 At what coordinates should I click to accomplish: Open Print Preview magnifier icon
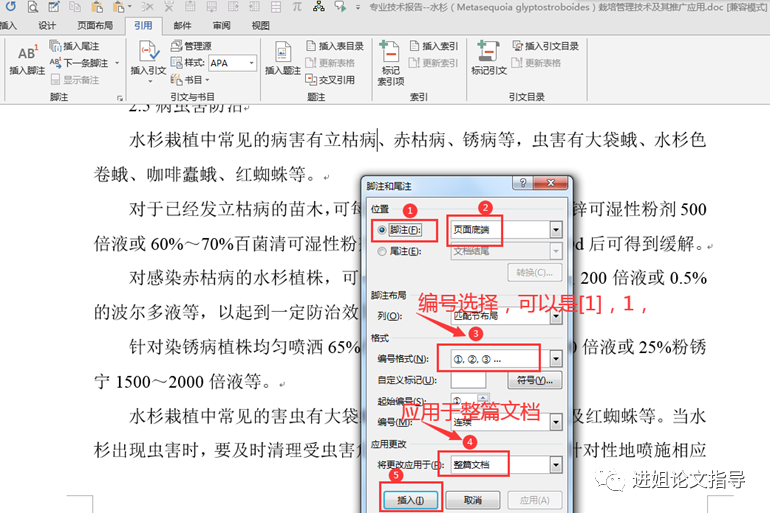coord(33,7)
